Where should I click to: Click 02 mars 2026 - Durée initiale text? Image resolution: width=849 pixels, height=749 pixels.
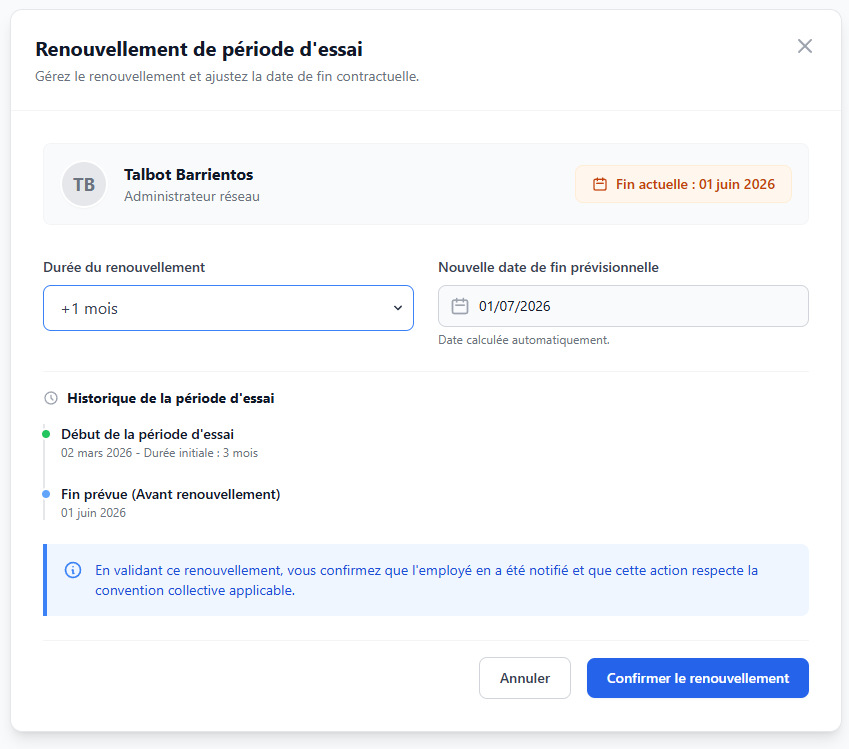pos(159,453)
